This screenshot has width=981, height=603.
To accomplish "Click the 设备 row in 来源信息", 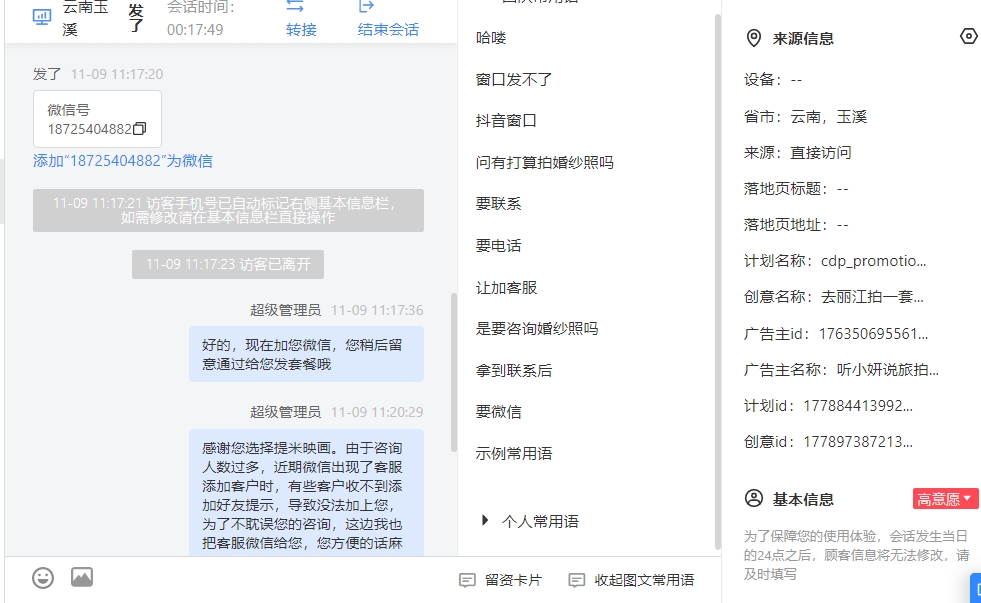I will pyautogui.click(x=773, y=79).
